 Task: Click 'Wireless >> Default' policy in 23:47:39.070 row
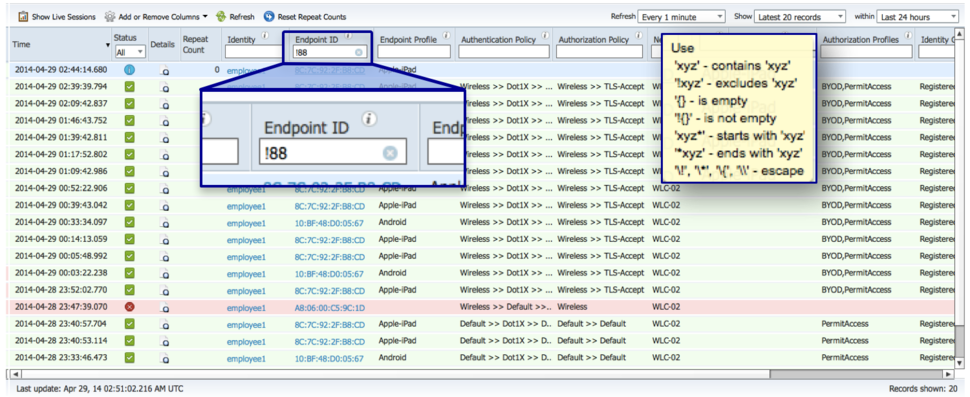pos(505,307)
